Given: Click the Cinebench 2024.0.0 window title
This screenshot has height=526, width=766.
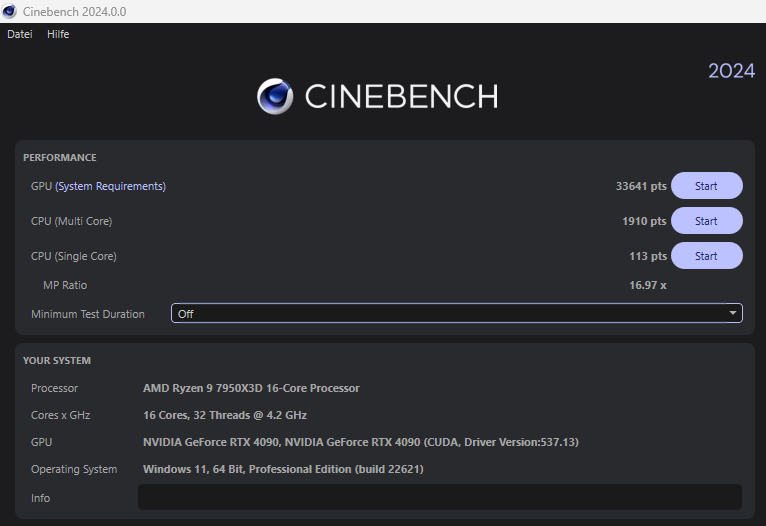Looking at the screenshot, I should [74, 12].
